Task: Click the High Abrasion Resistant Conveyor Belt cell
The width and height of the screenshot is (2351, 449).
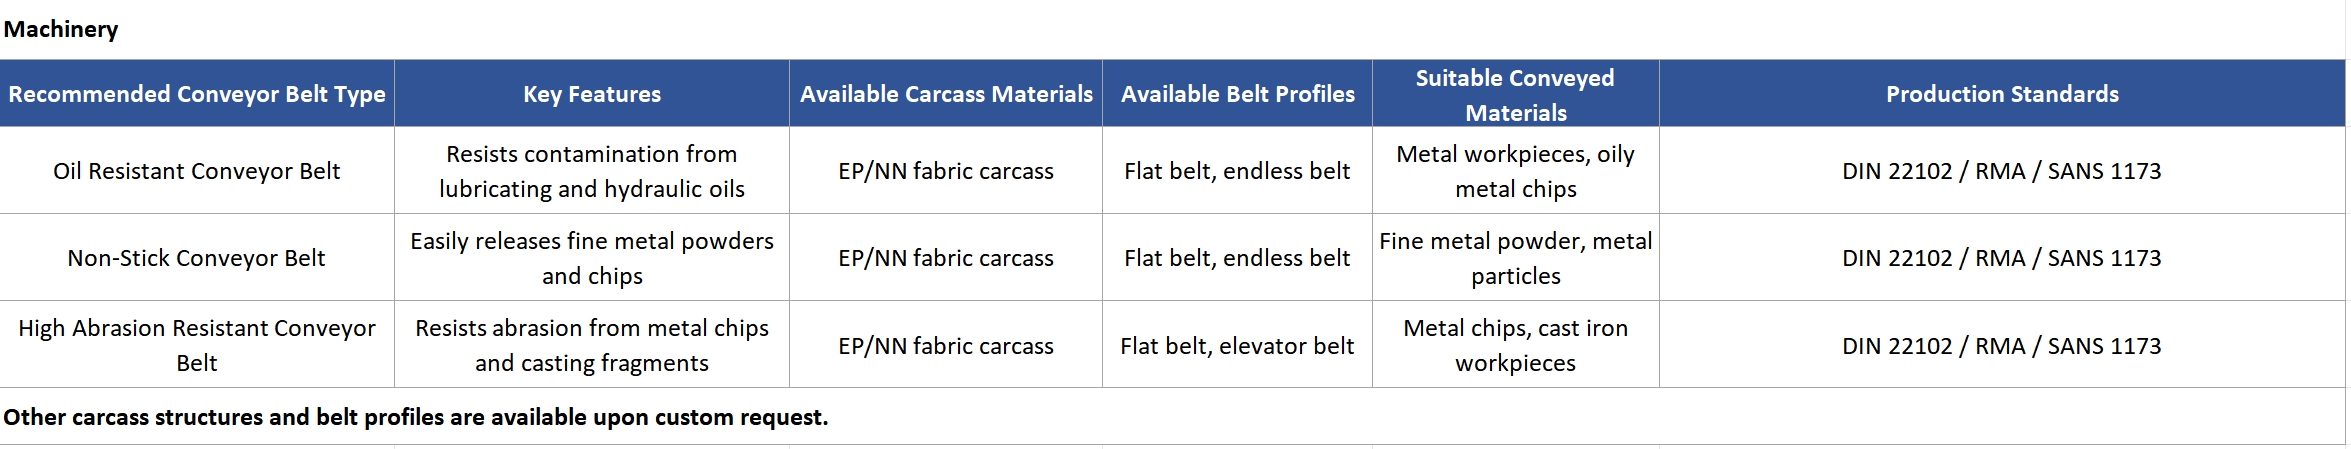Action: 197,345
